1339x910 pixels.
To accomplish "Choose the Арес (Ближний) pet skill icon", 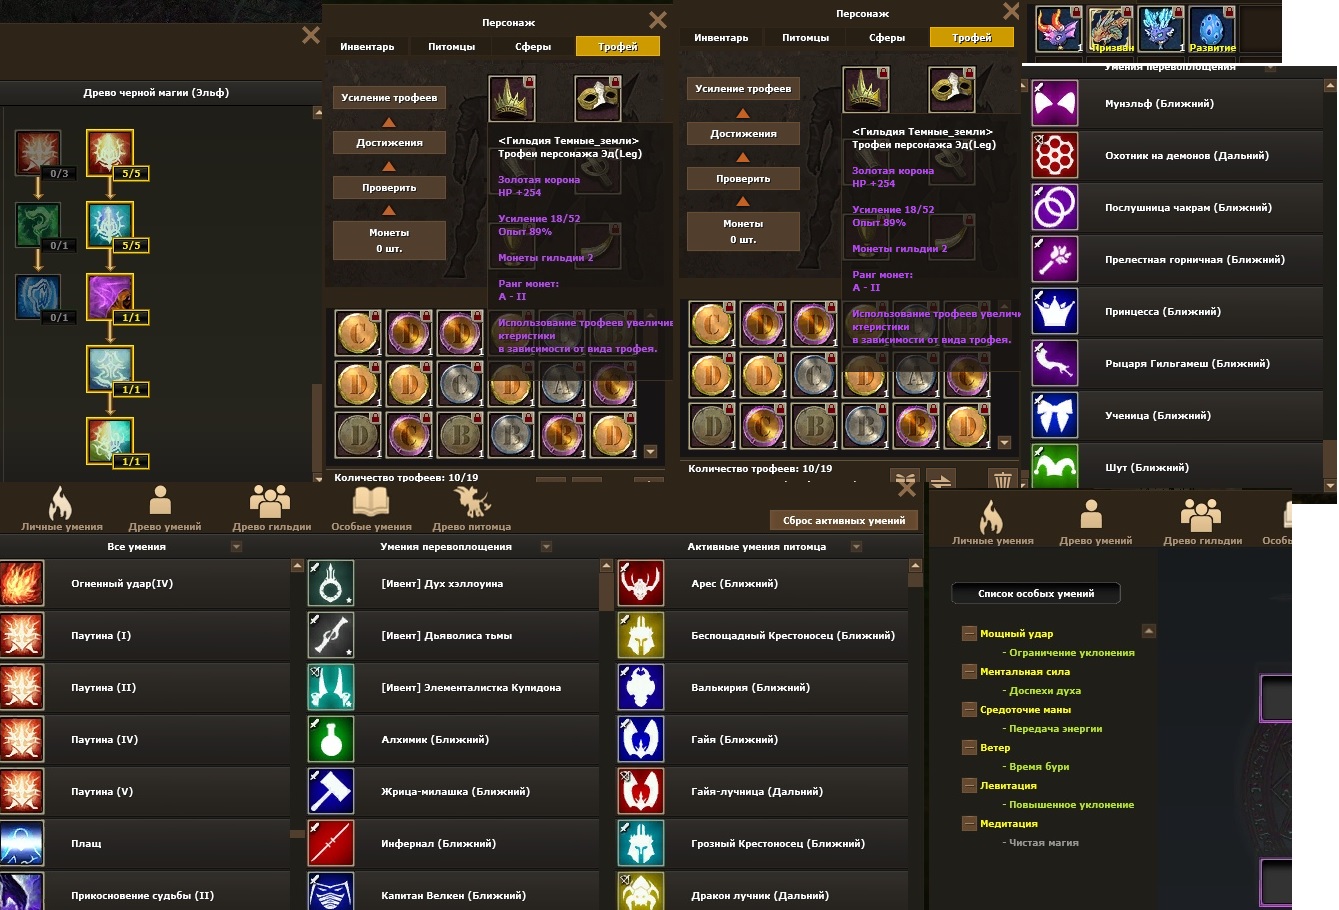I will pos(641,584).
